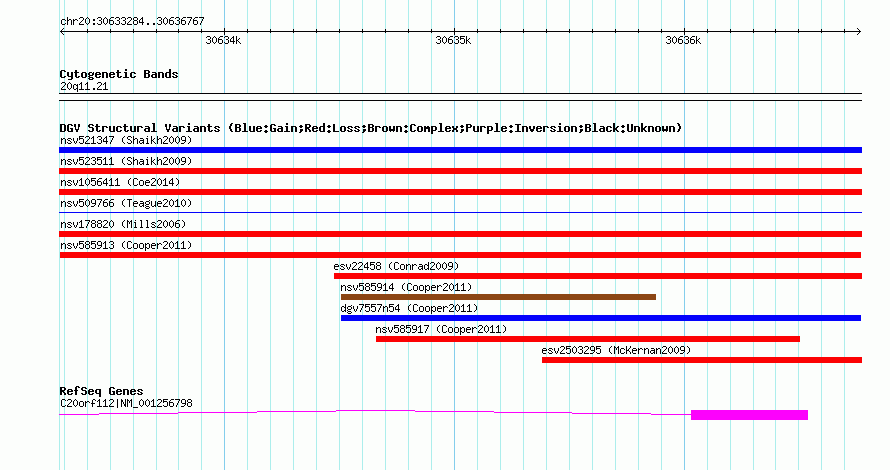
Task: Open the nsv1056411 (Coe2014) label
Action: coord(120,182)
